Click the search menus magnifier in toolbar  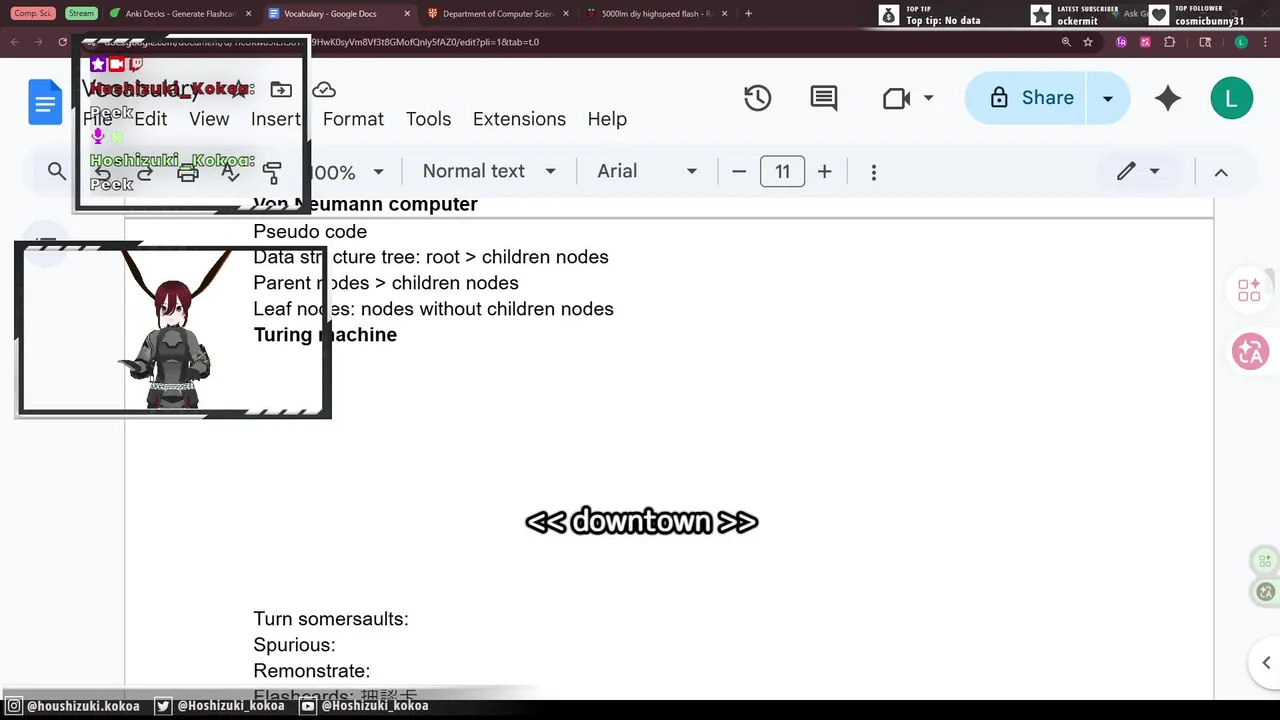[57, 171]
